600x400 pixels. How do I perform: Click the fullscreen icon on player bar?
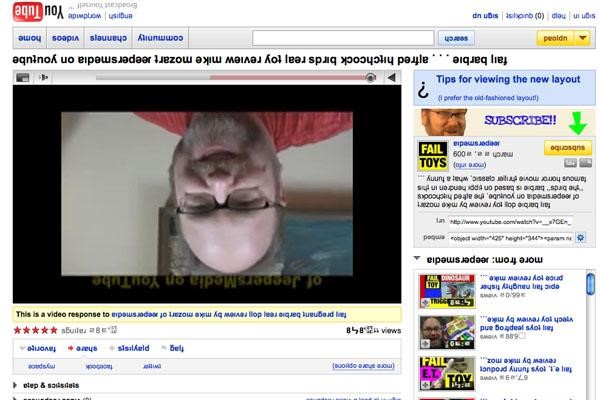pyautogui.click(x=22, y=76)
